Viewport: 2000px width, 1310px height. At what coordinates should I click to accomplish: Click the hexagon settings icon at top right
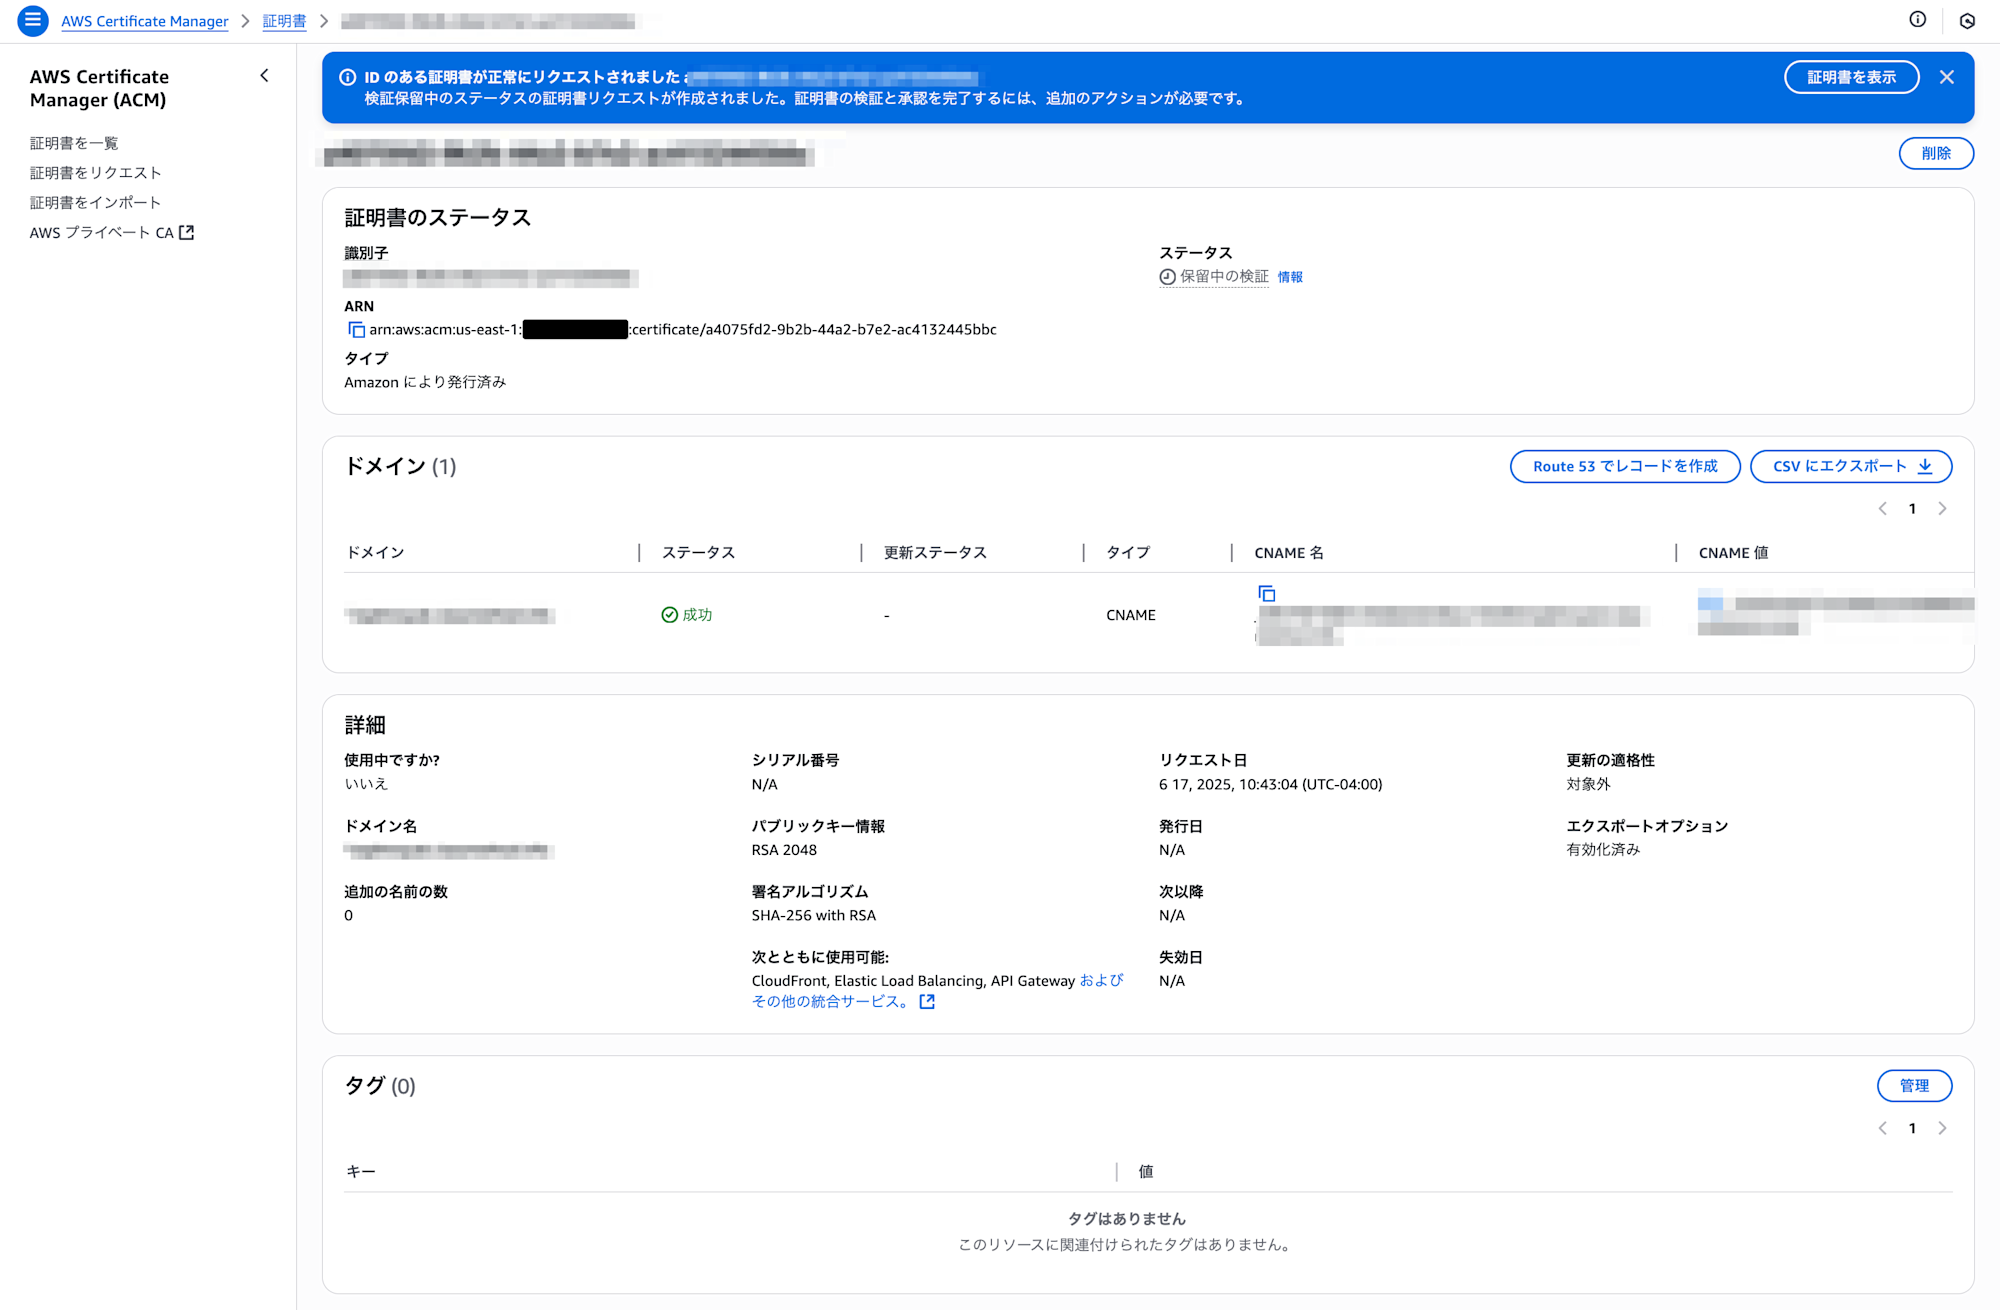pyautogui.click(x=1967, y=21)
